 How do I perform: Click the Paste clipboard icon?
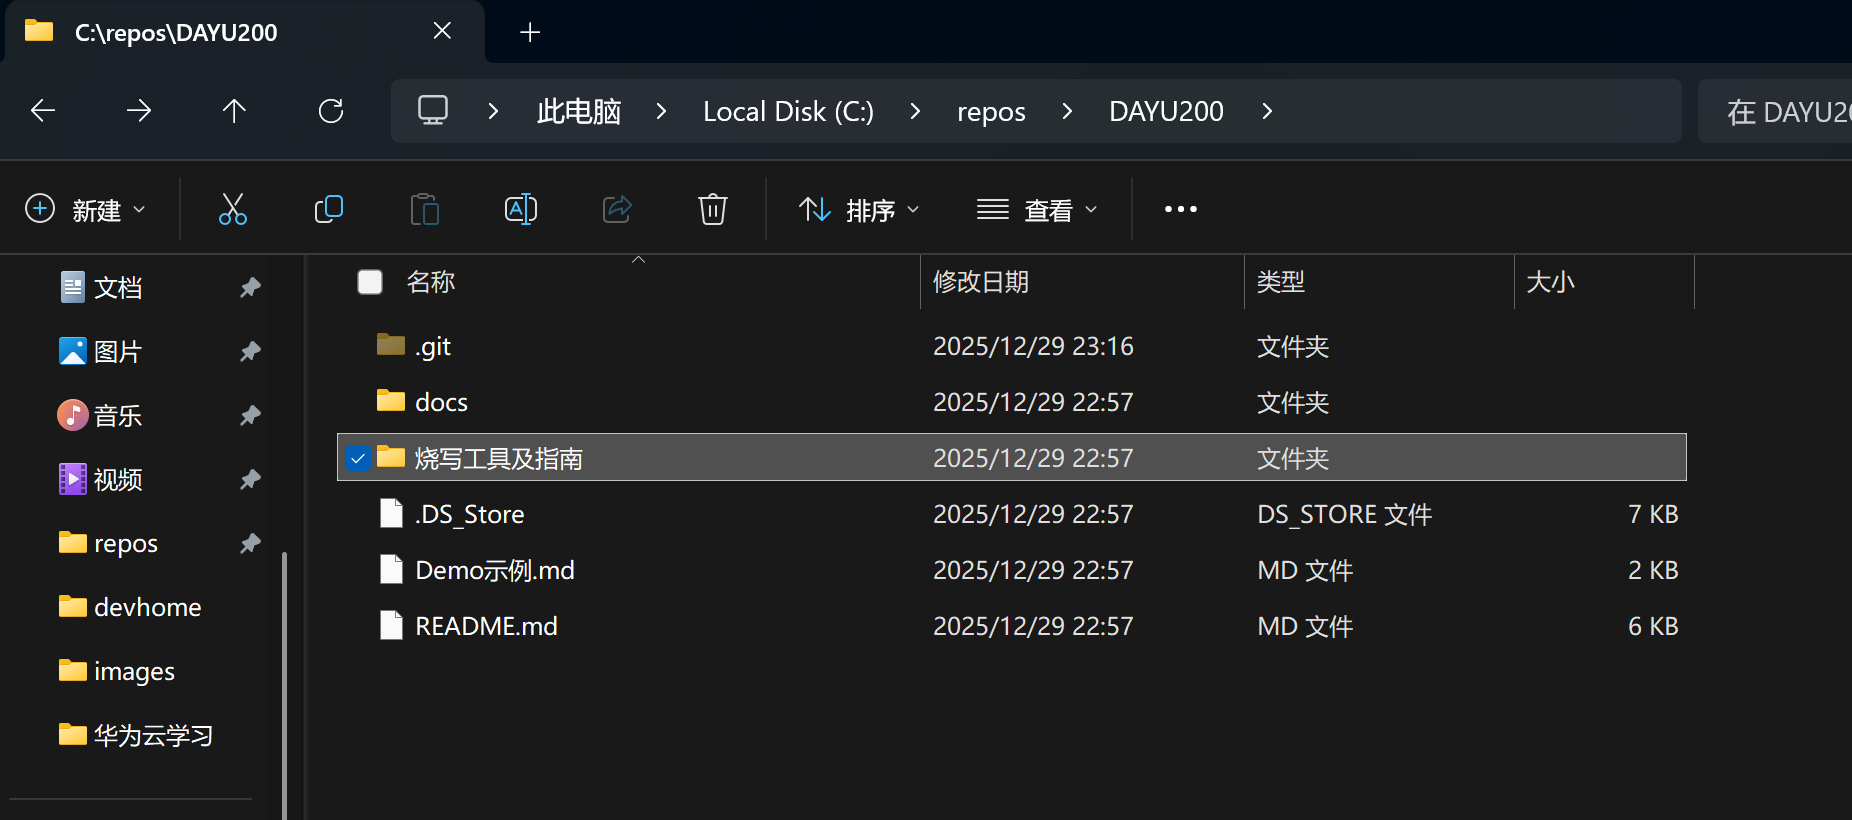[x=425, y=209]
